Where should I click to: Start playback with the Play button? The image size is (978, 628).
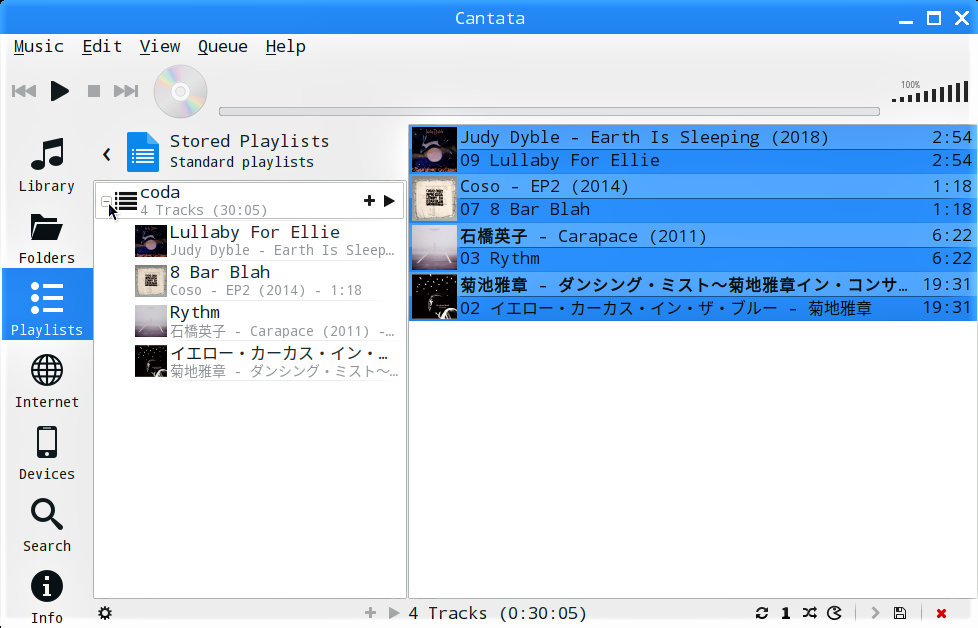point(59,91)
